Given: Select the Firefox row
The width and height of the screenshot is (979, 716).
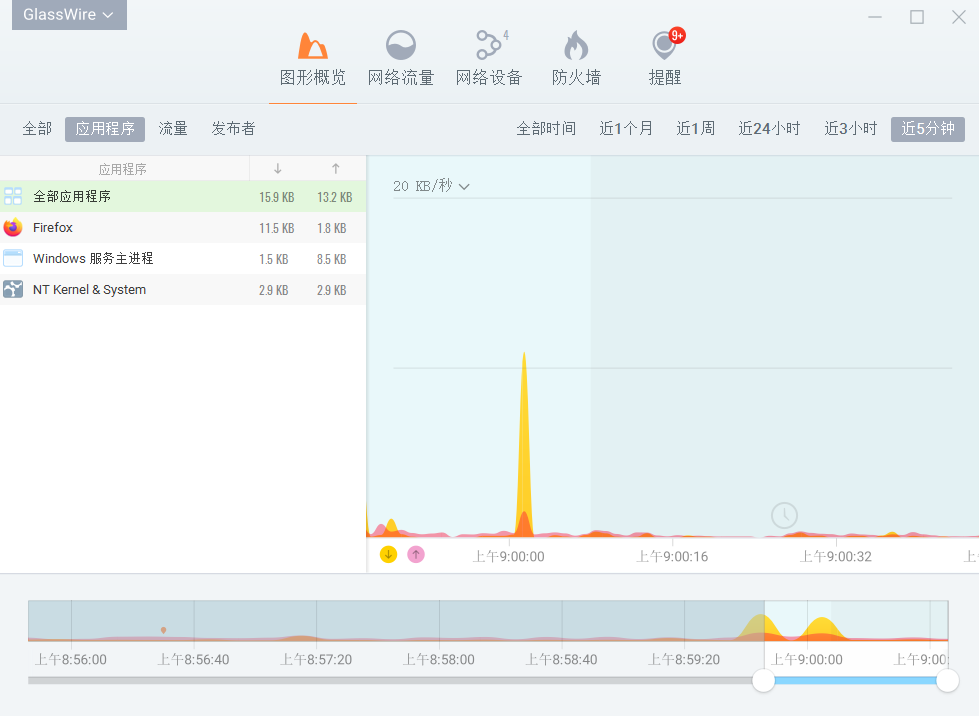Looking at the screenshot, I should pos(183,228).
